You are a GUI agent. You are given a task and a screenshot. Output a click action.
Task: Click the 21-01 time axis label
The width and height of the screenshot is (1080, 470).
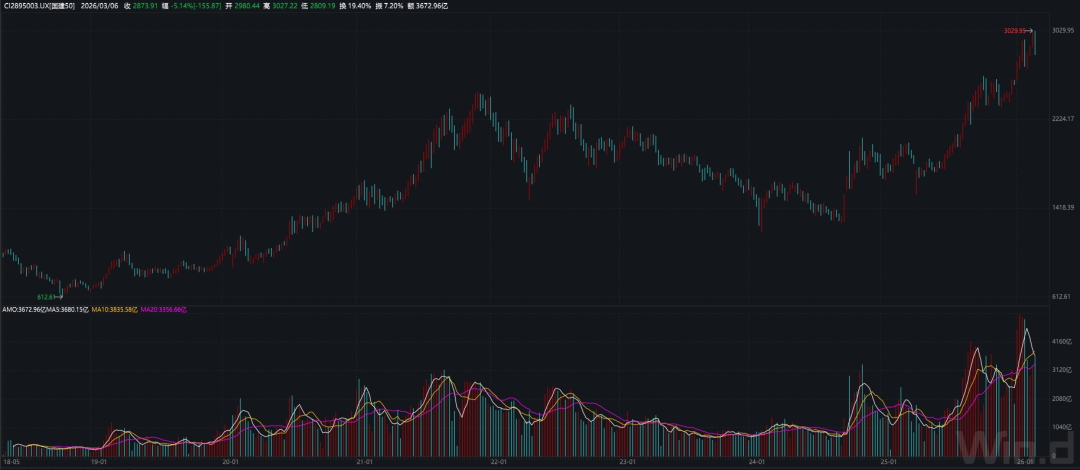(364, 462)
